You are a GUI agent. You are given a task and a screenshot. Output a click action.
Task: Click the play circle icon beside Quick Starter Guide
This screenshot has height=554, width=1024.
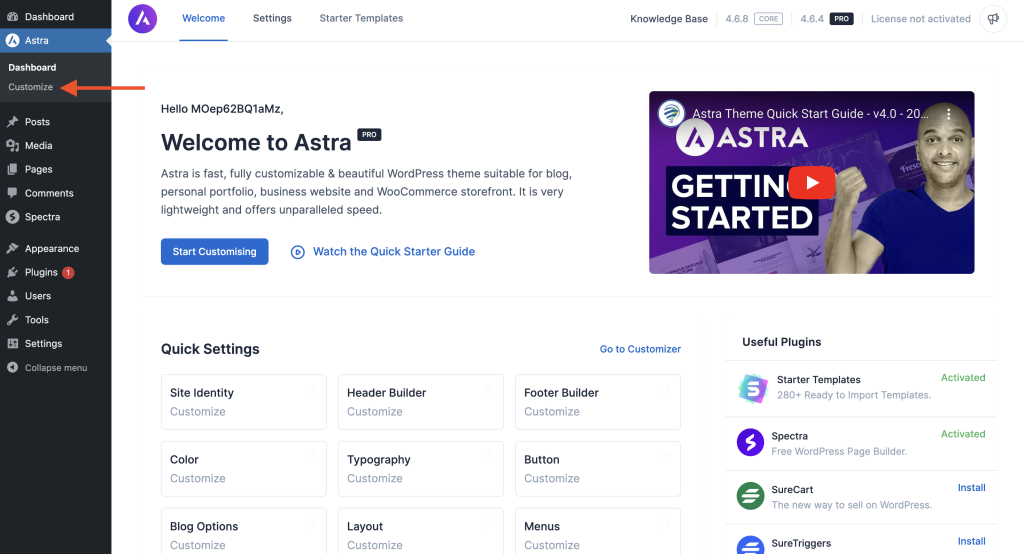(x=298, y=252)
